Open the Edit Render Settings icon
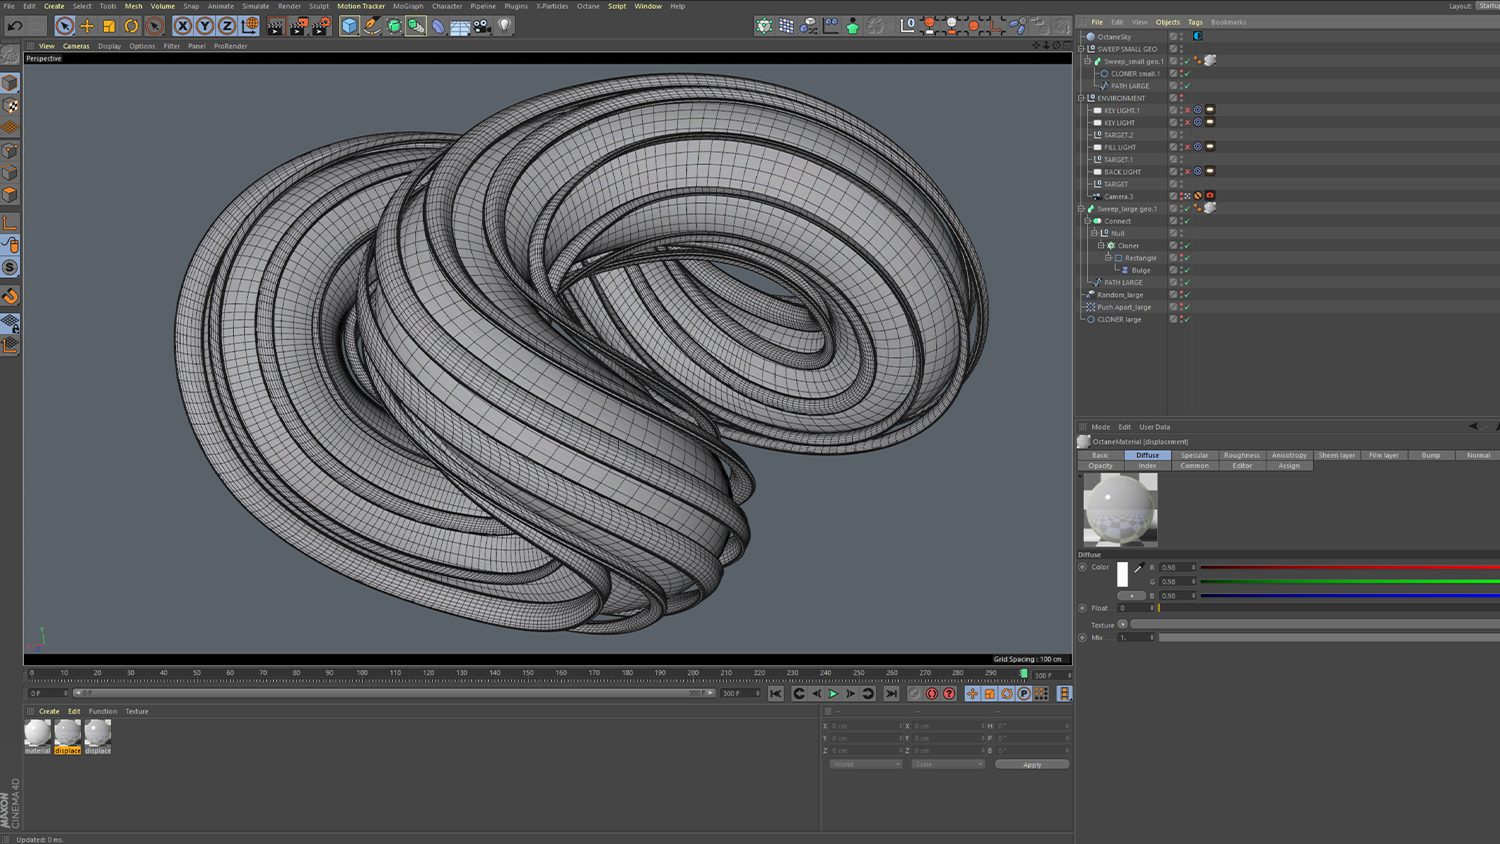This screenshot has width=1500, height=844. [x=321, y=26]
